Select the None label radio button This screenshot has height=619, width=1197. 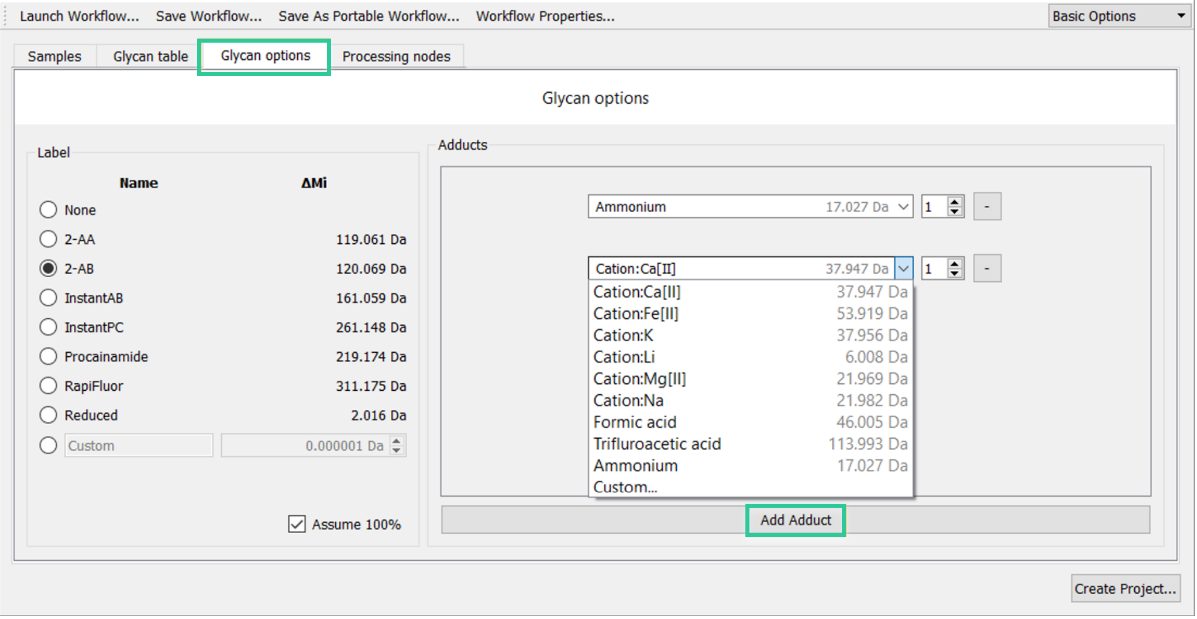[x=48, y=210]
